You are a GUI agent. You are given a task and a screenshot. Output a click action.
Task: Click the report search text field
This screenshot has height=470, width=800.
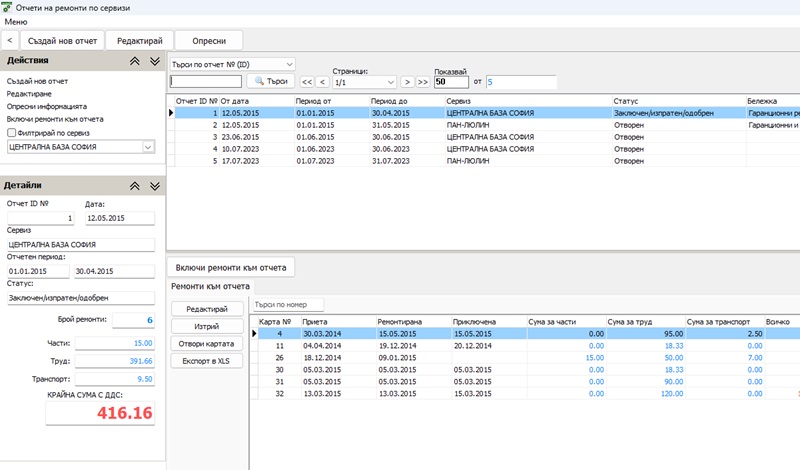point(206,82)
